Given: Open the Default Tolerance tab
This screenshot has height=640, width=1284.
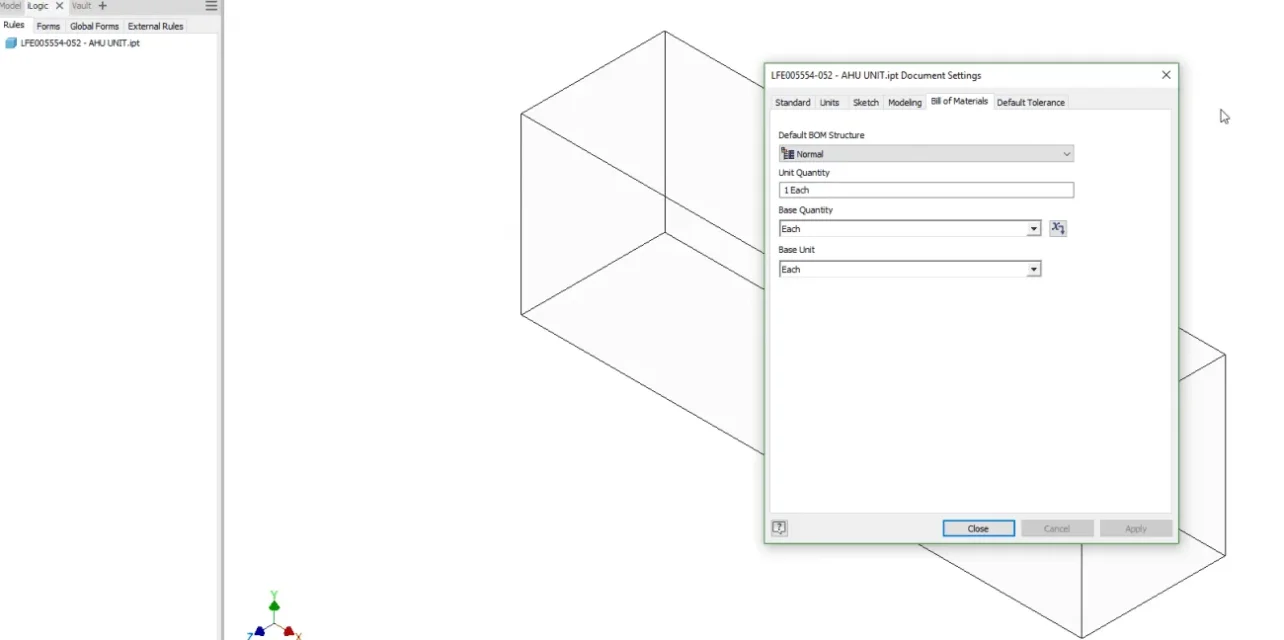Looking at the screenshot, I should [x=1031, y=102].
